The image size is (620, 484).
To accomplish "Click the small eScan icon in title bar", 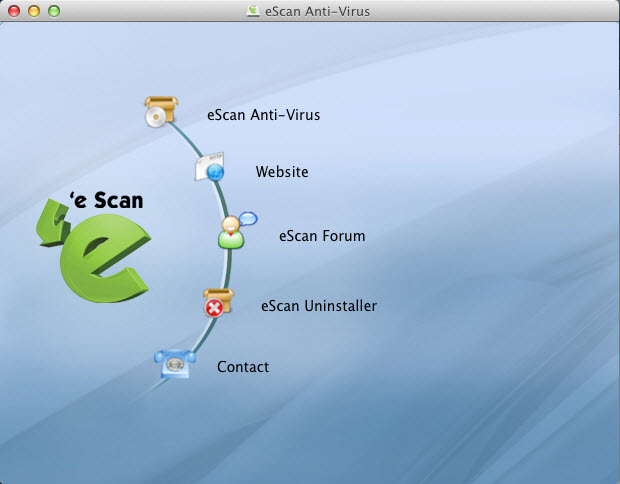I will tap(252, 11).
